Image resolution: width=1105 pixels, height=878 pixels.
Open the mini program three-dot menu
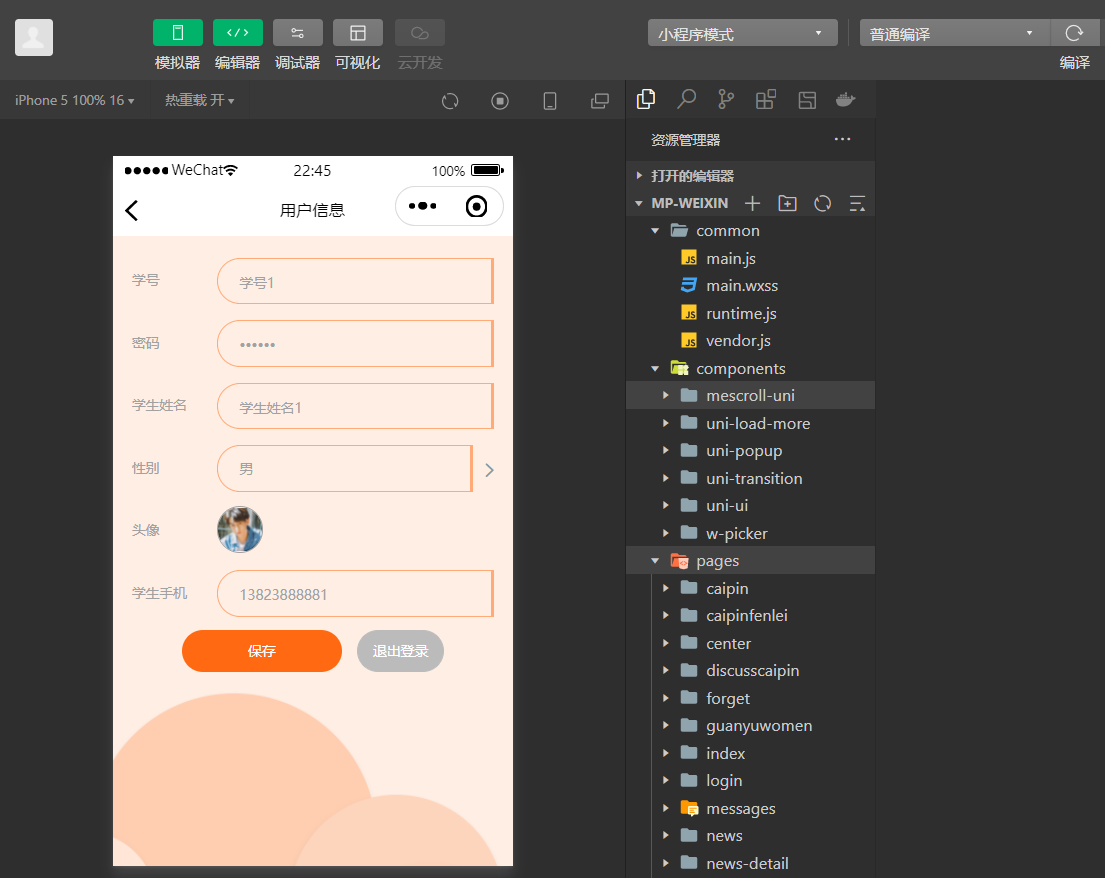click(x=423, y=206)
